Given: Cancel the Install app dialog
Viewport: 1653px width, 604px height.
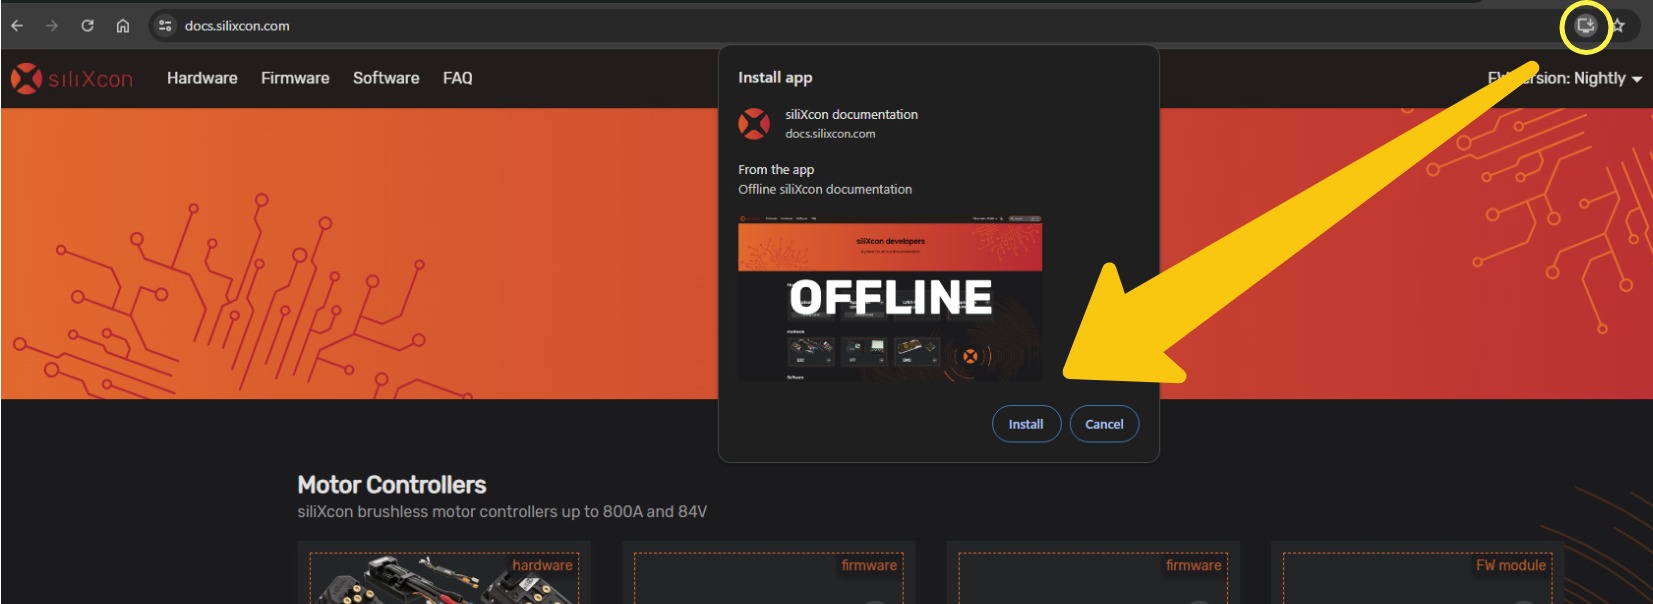Looking at the screenshot, I should click(x=1104, y=424).
